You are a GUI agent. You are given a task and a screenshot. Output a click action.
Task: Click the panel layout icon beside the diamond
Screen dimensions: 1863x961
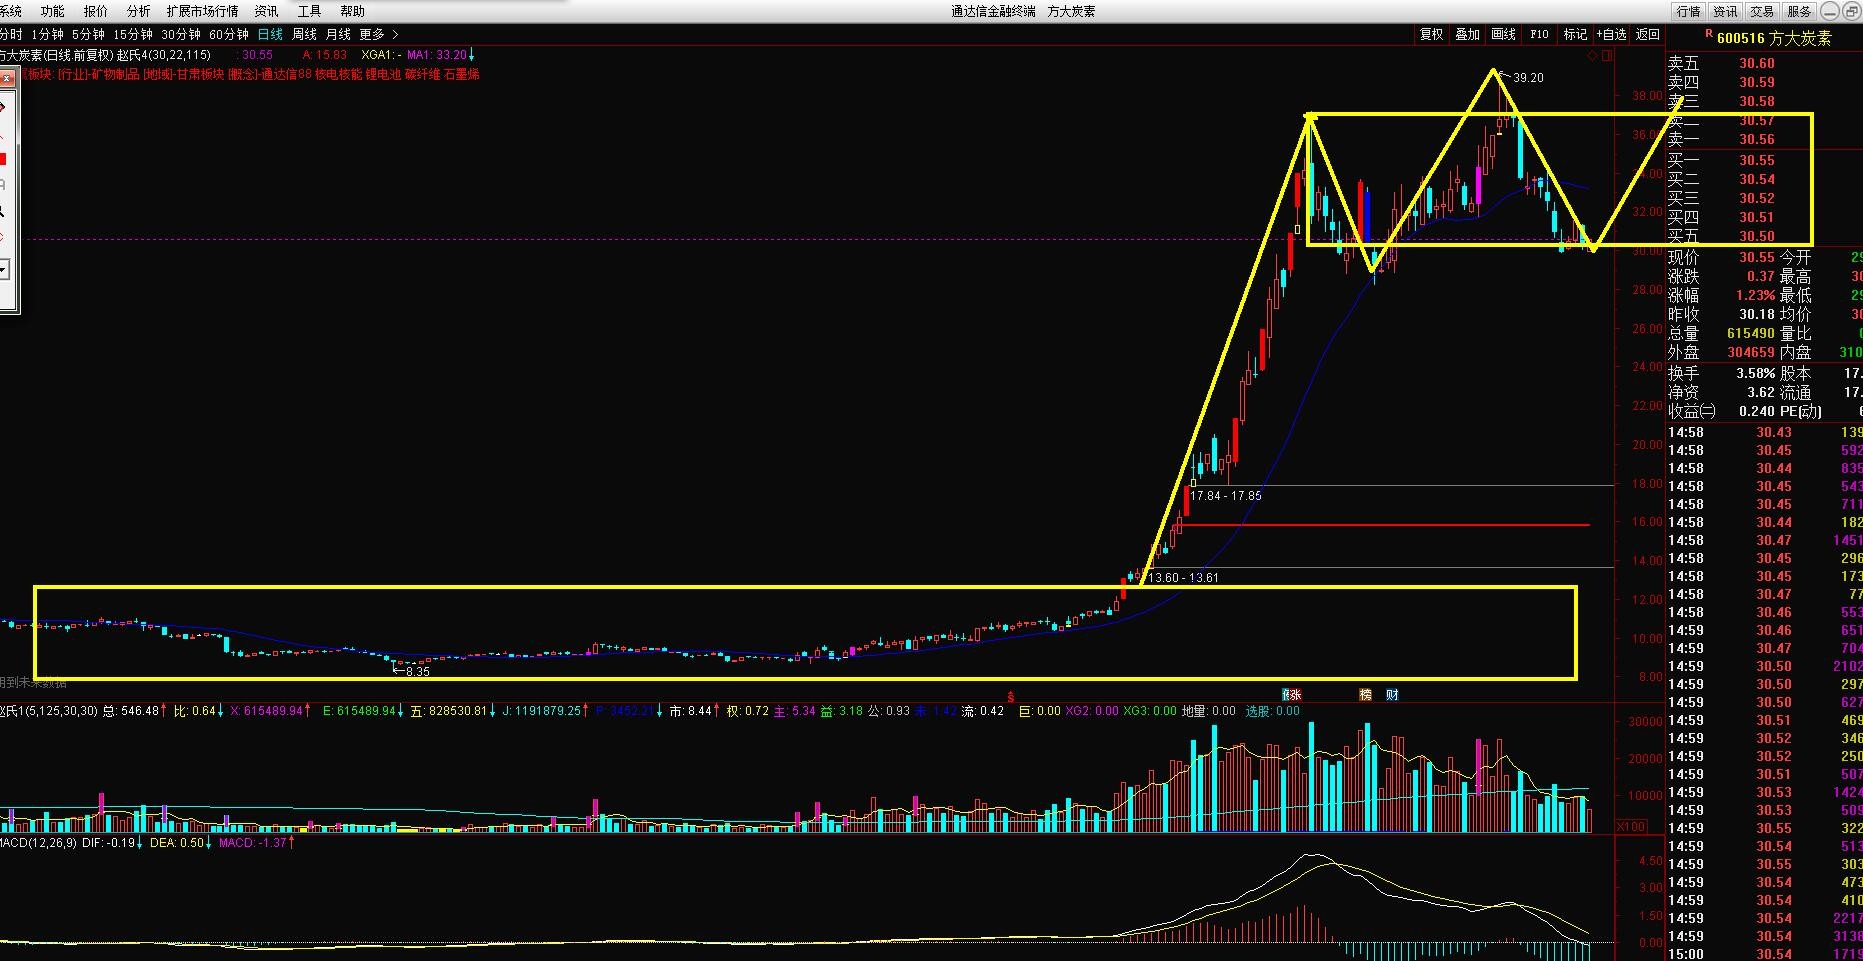tap(1607, 56)
